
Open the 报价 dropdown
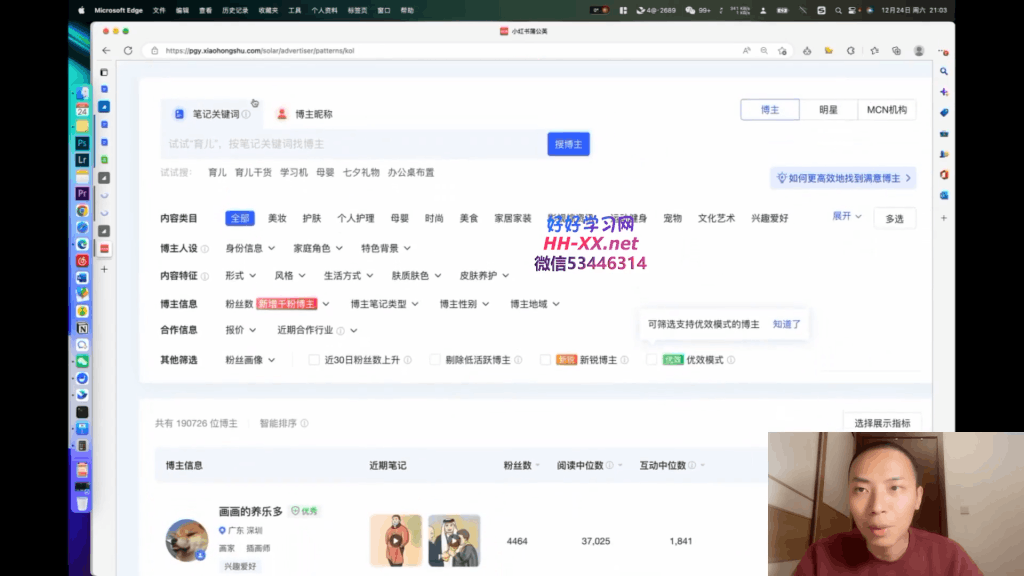[x=240, y=330]
